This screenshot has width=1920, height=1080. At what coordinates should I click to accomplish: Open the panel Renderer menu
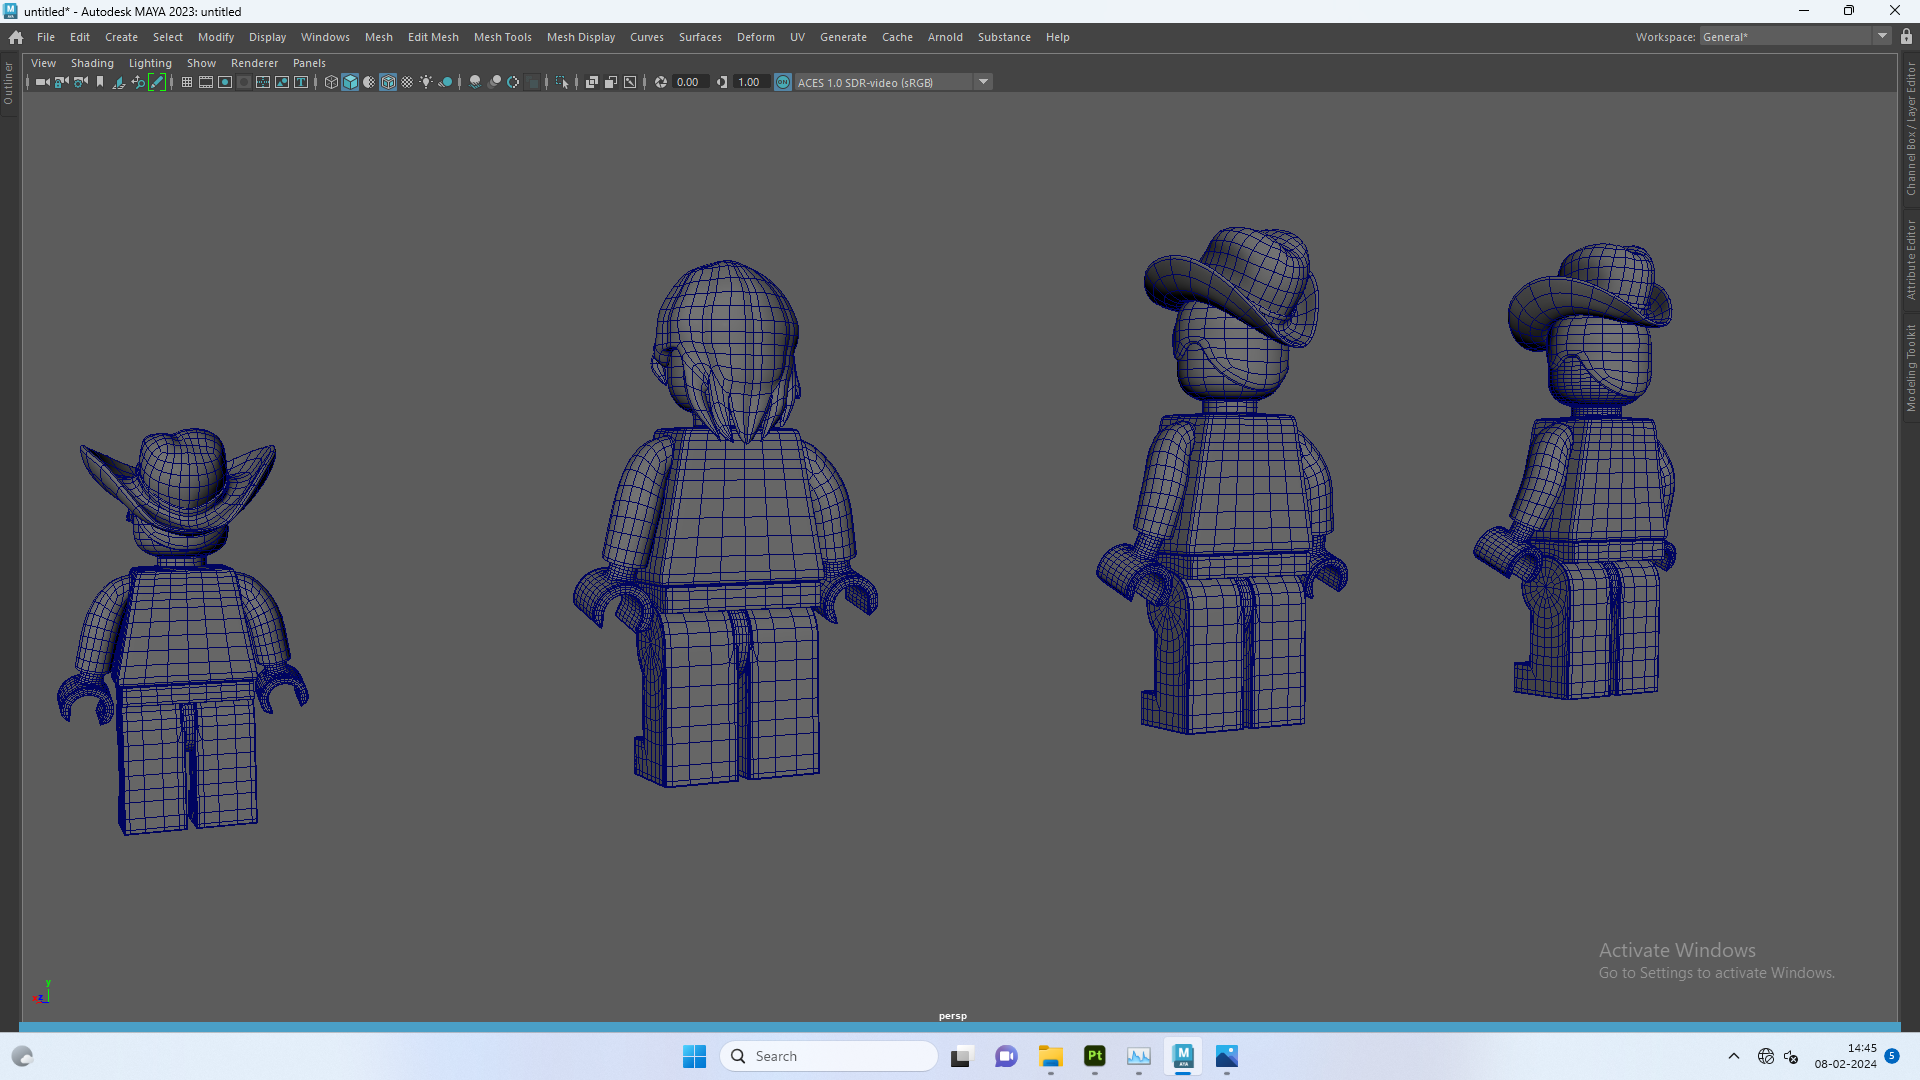254,63
